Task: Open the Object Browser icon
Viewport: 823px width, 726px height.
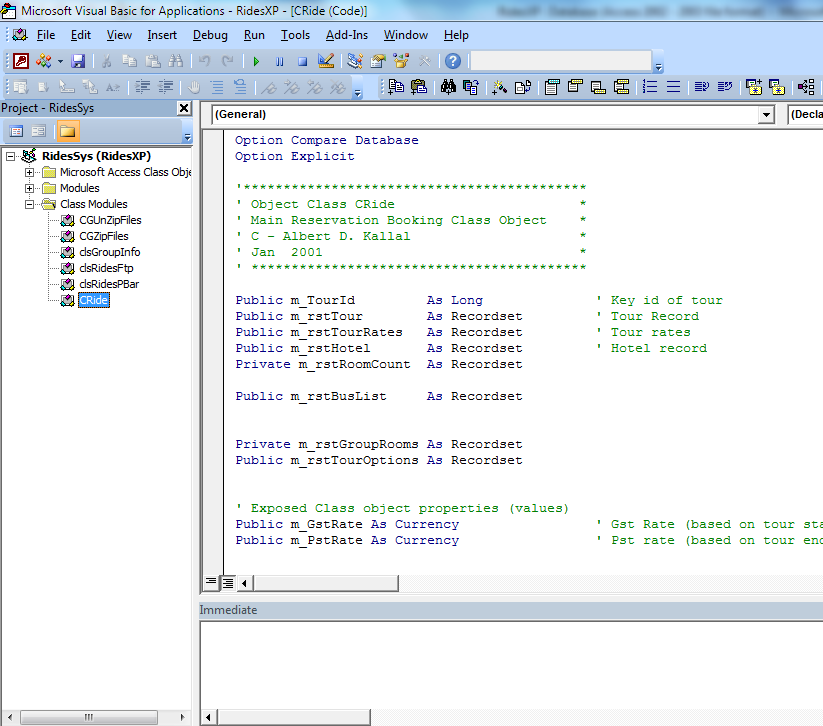Action: [401, 61]
